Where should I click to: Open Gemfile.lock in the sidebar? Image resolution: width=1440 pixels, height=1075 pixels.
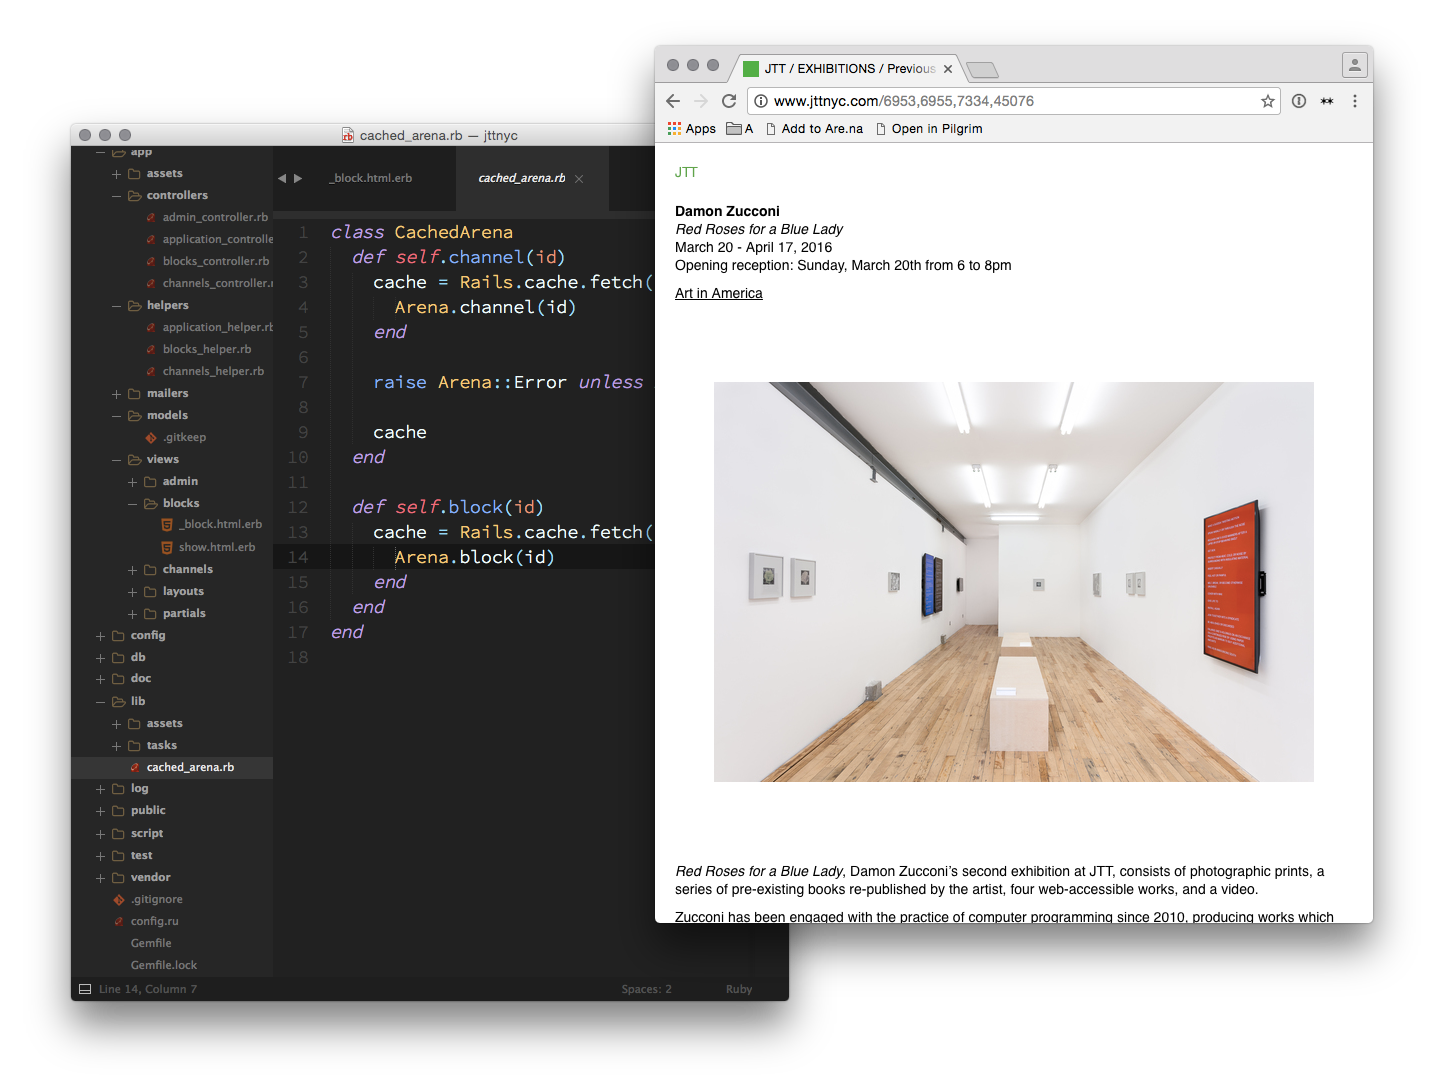pyautogui.click(x=164, y=966)
